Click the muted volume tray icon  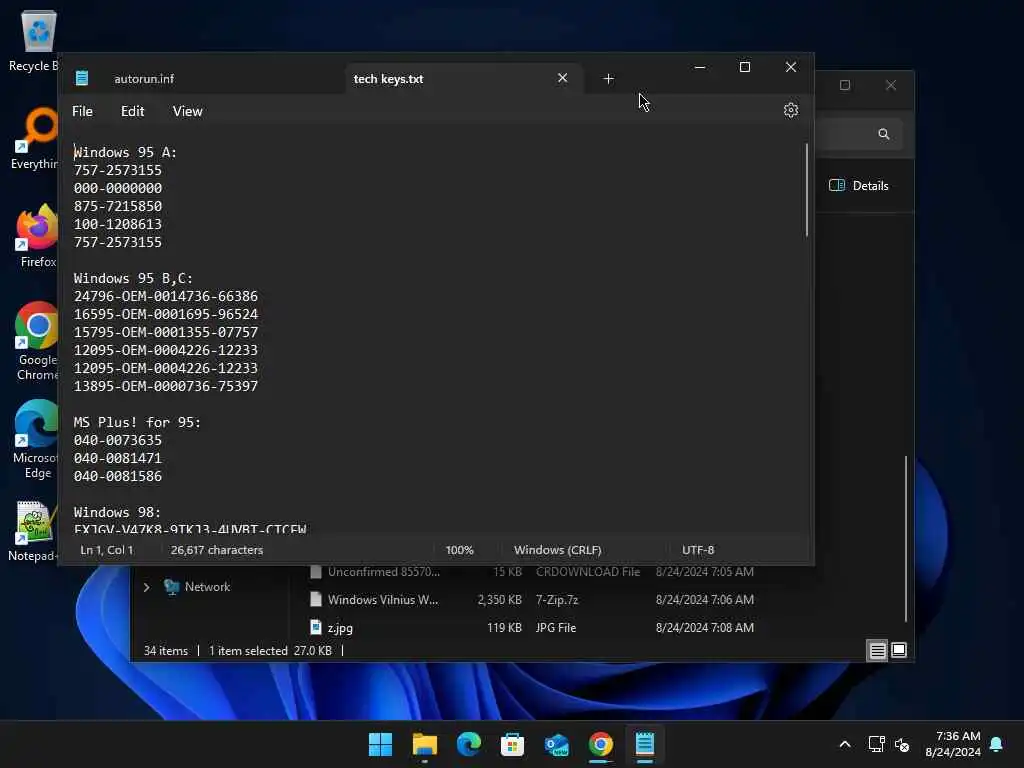tap(902, 744)
